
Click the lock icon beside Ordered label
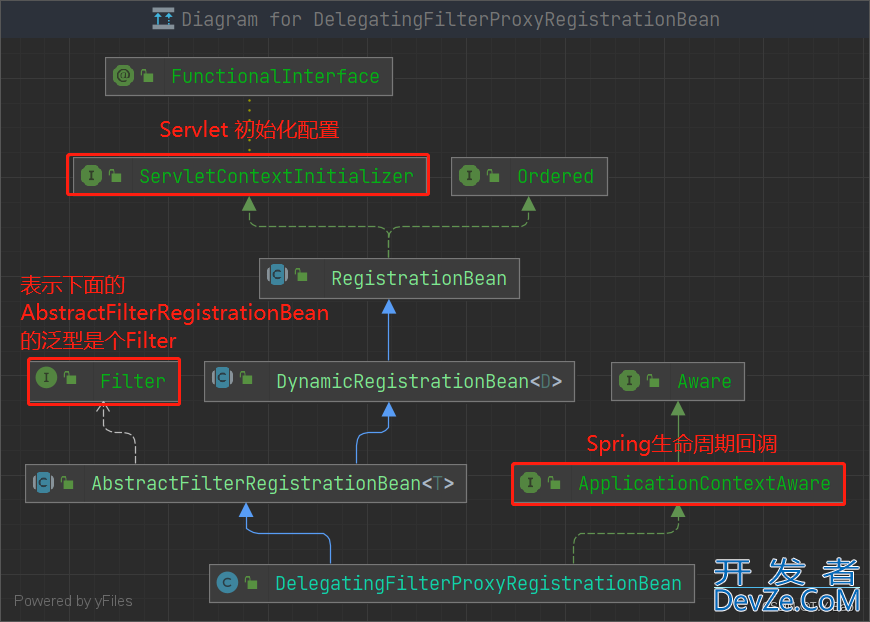coord(493,175)
